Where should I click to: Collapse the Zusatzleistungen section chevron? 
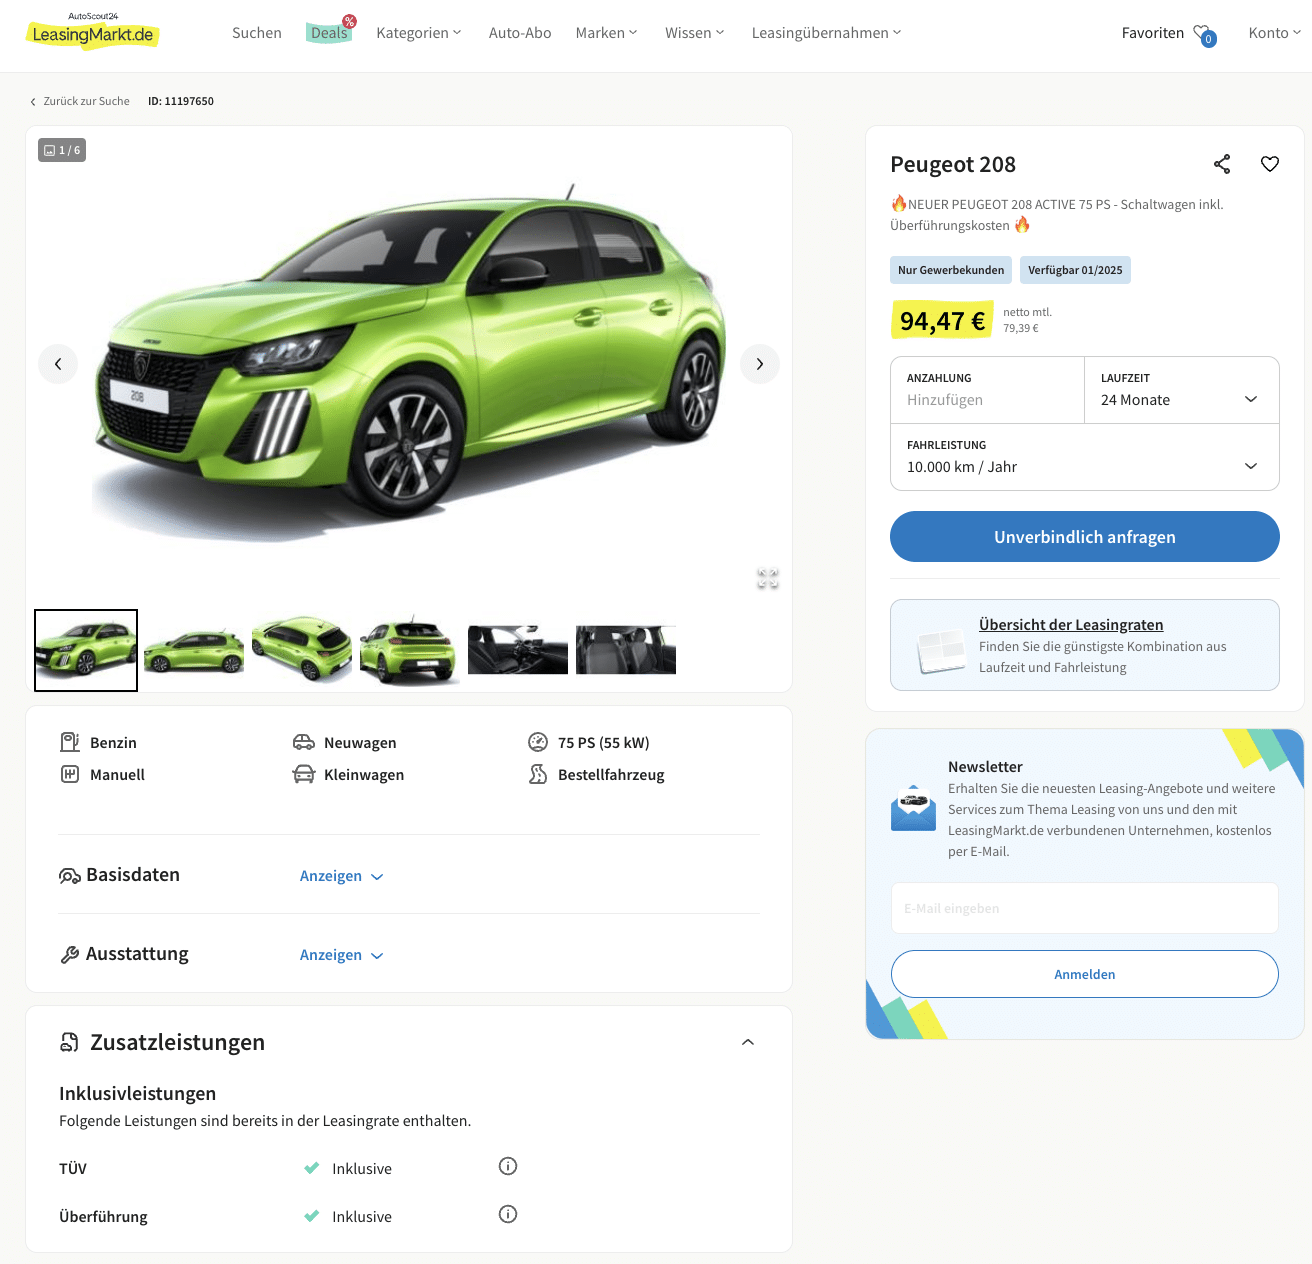(748, 1042)
